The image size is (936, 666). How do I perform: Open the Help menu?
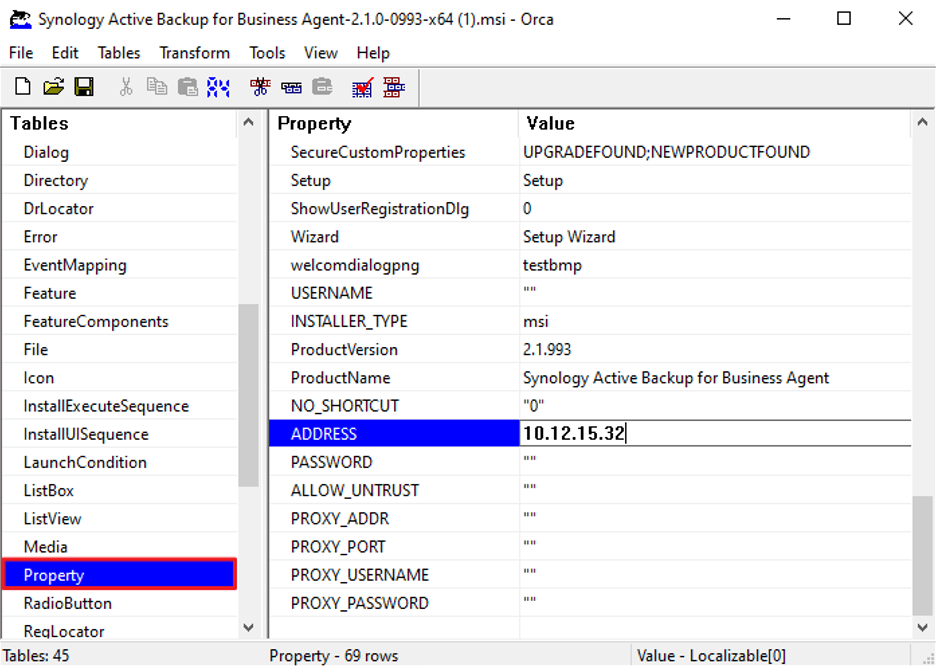[x=373, y=53]
